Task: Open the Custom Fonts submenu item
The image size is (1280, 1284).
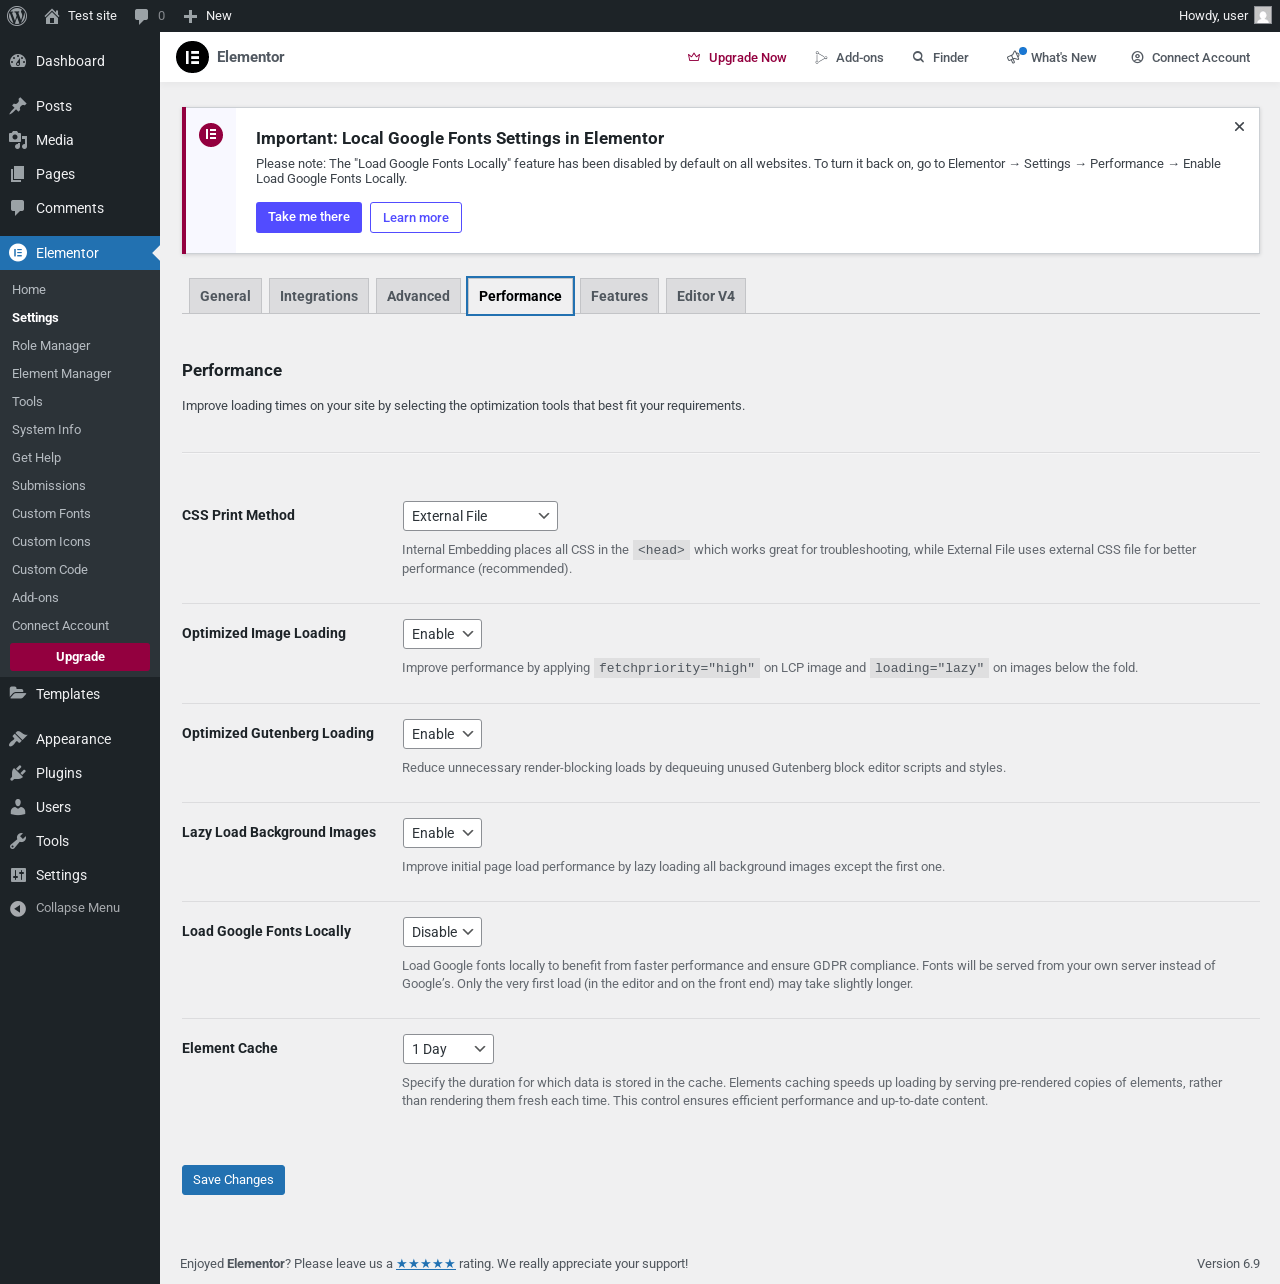Action: point(51,514)
